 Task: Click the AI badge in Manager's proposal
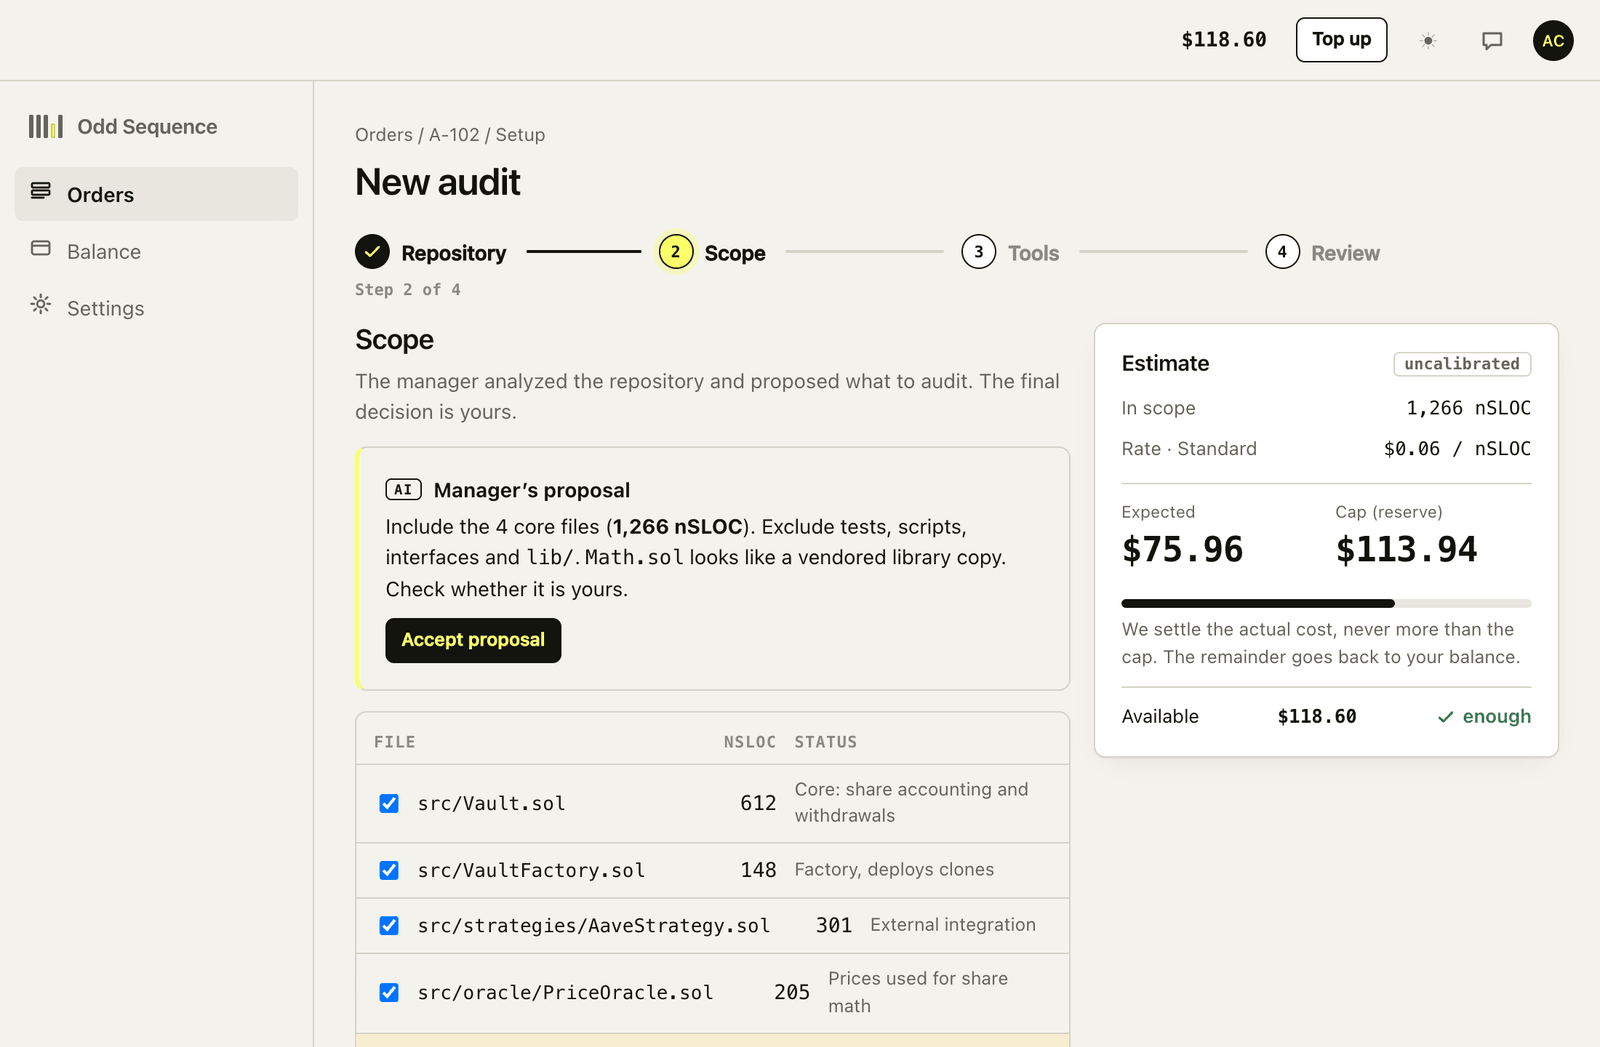point(403,490)
